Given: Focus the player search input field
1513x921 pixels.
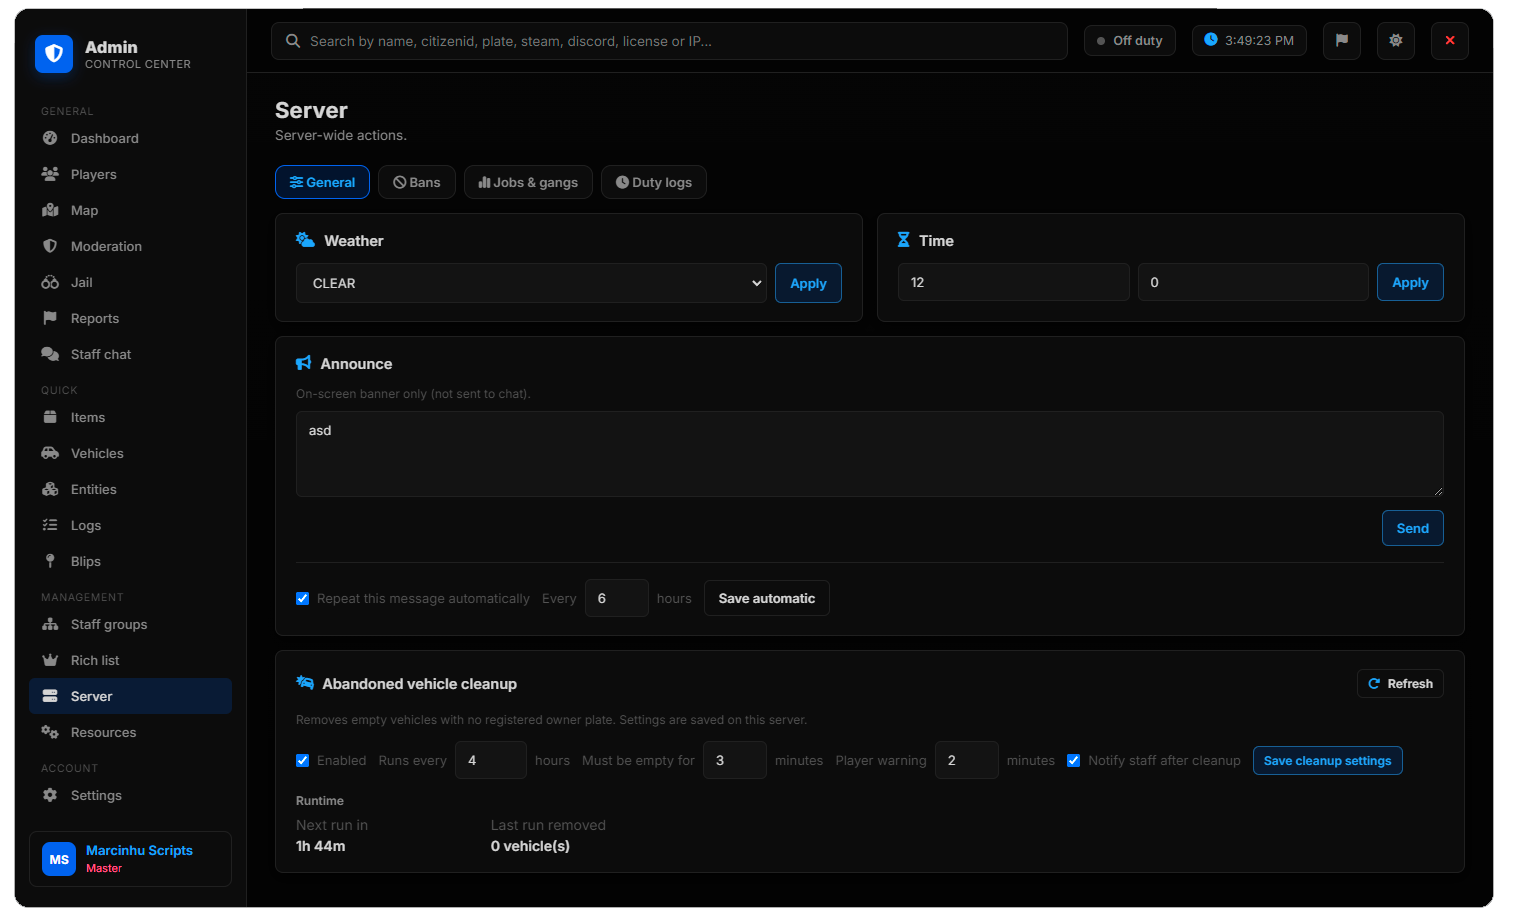Looking at the screenshot, I should [x=669, y=41].
